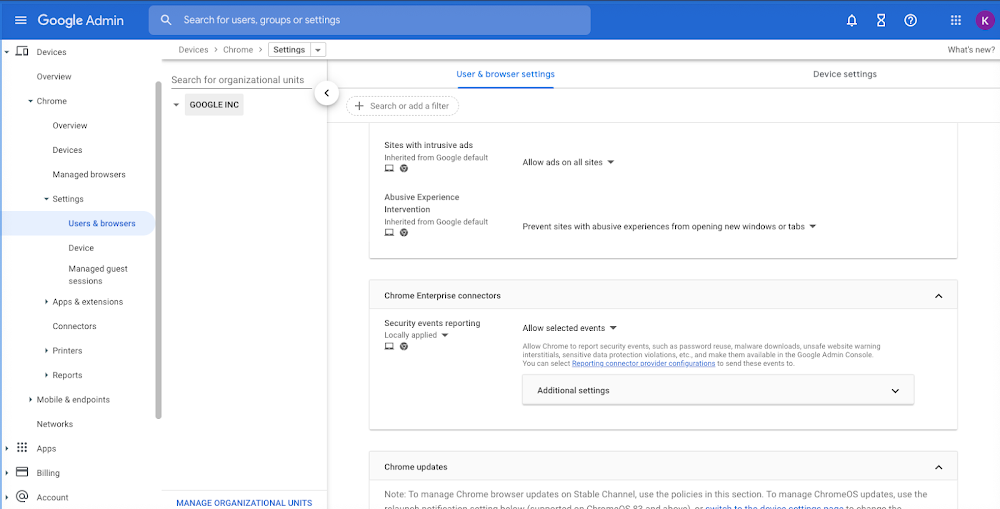Image resolution: width=1000 pixels, height=509 pixels.
Task: Collapse Chrome Enterprise connectors section
Action: pyautogui.click(x=938, y=296)
